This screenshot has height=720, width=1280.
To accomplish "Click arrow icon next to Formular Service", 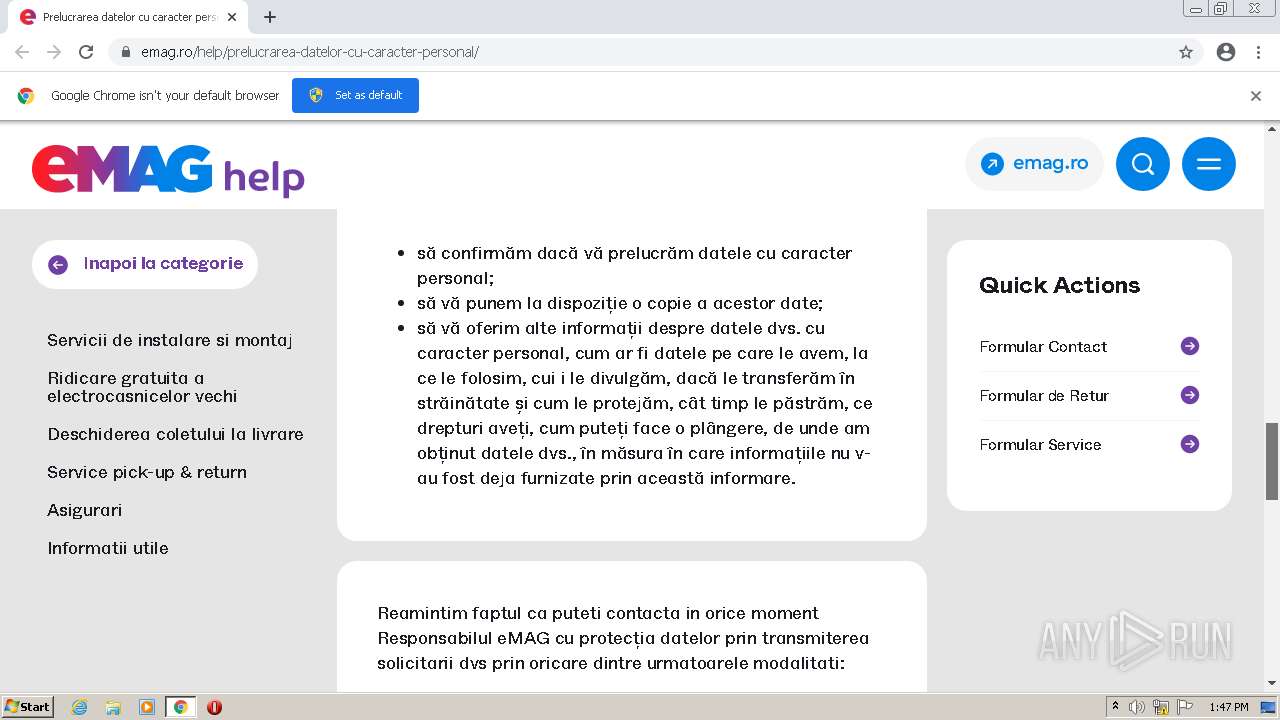I will tap(1190, 444).
